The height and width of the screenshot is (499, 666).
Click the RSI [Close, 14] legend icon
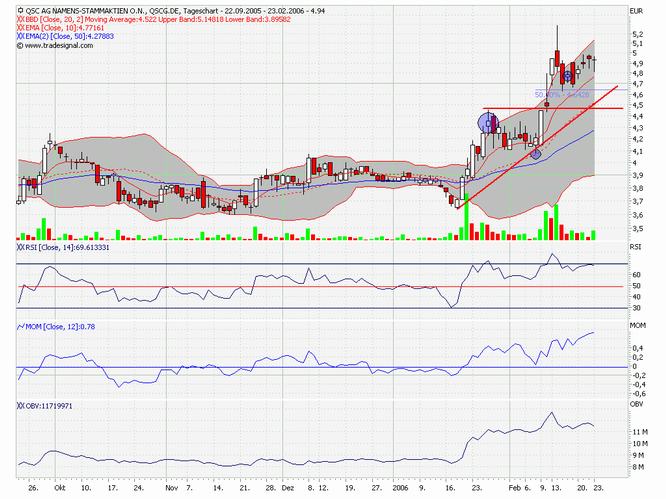tap(20, 247)
